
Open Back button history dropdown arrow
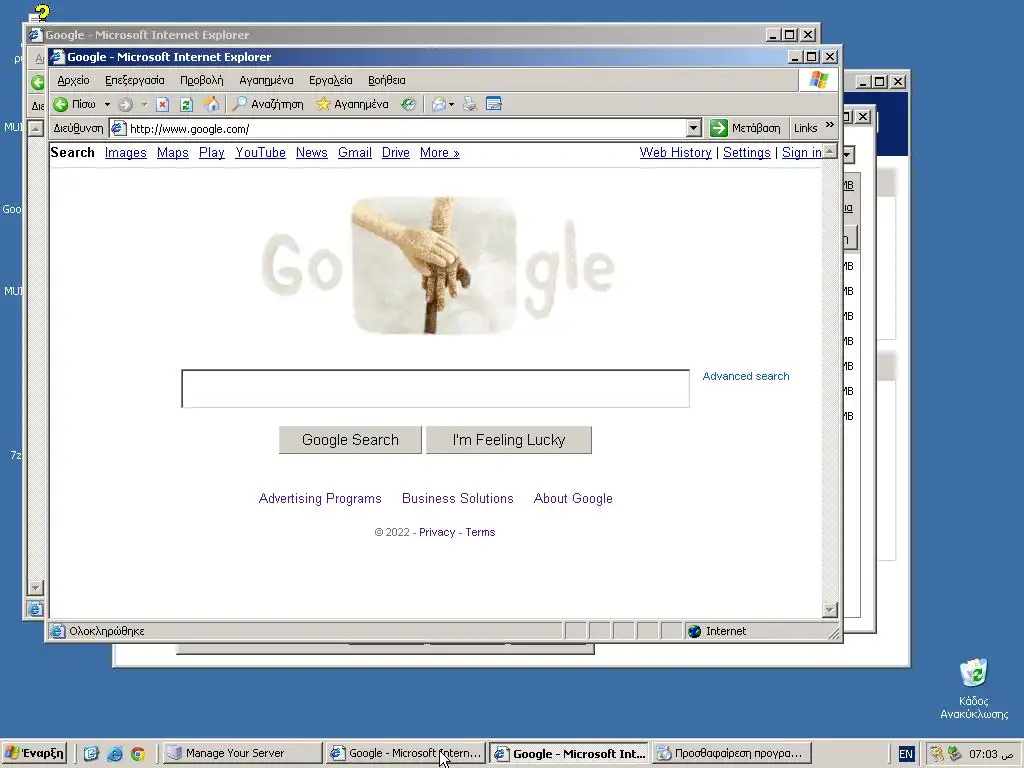pos(107,104)
